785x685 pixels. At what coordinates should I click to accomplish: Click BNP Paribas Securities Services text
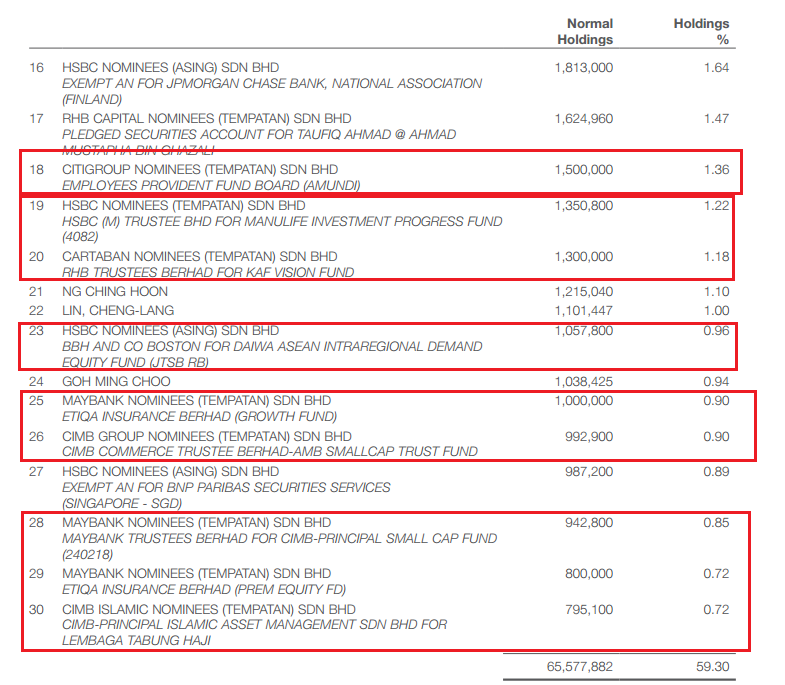tap(226, 487)
